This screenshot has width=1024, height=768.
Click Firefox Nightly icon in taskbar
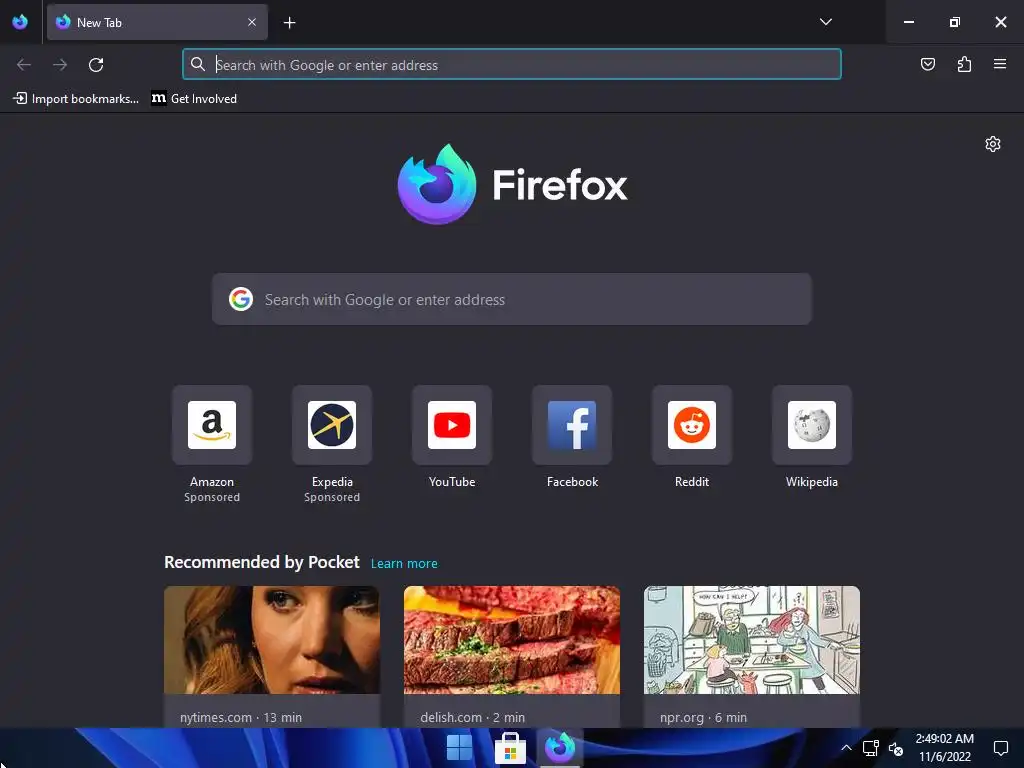tap(560, 748)
